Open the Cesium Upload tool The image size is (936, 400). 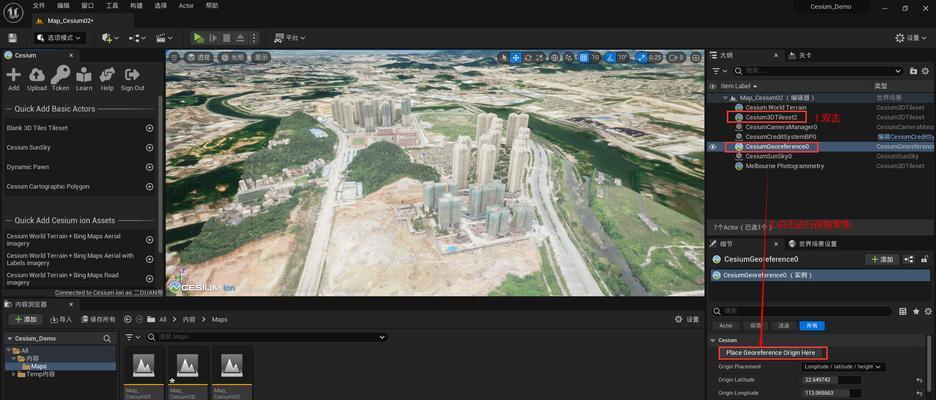(37, 79)
